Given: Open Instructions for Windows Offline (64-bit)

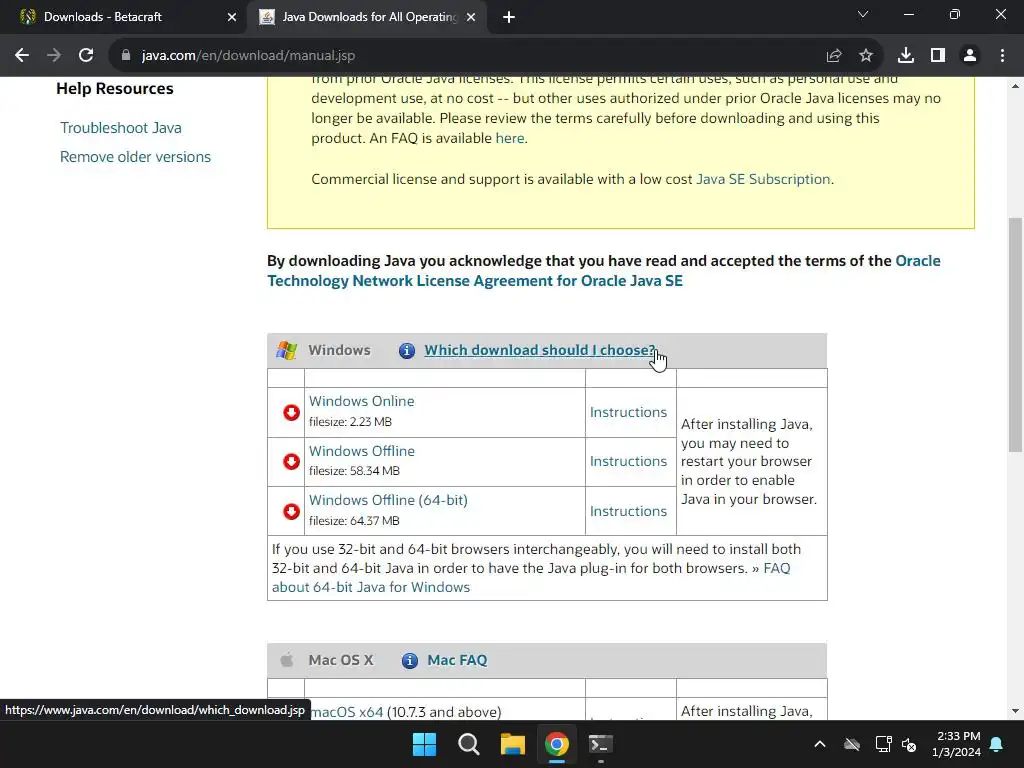Looking at the screenshot, I should tap(628, 511).
